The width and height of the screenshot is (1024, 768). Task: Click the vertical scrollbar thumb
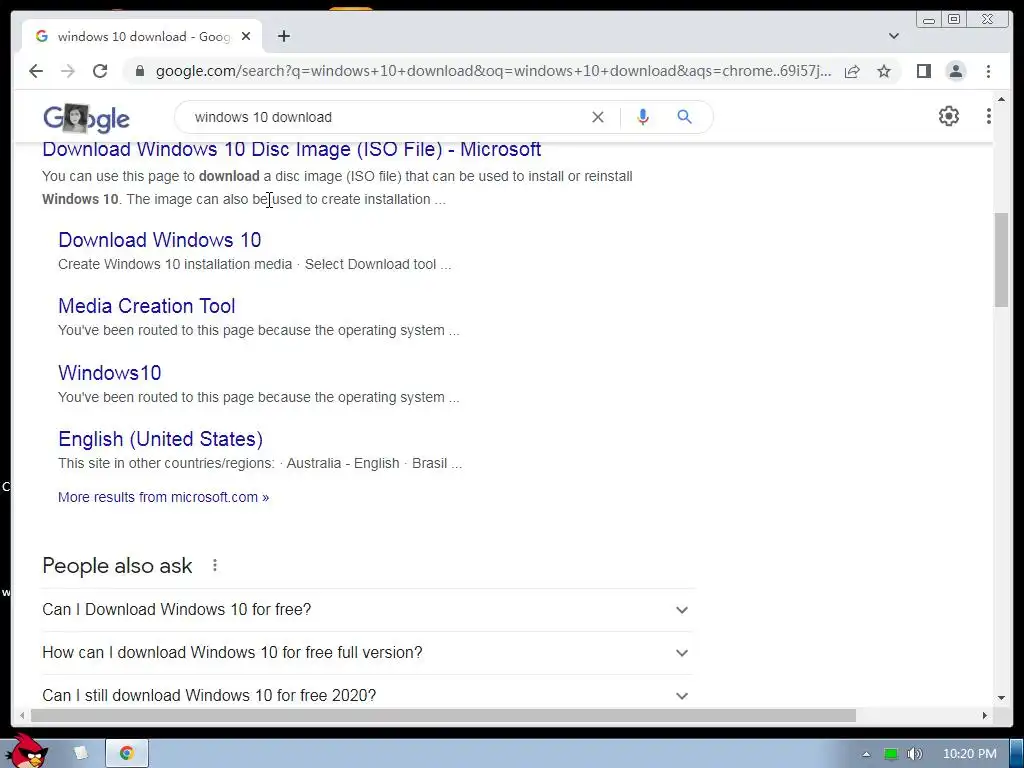coord(1001,259)
